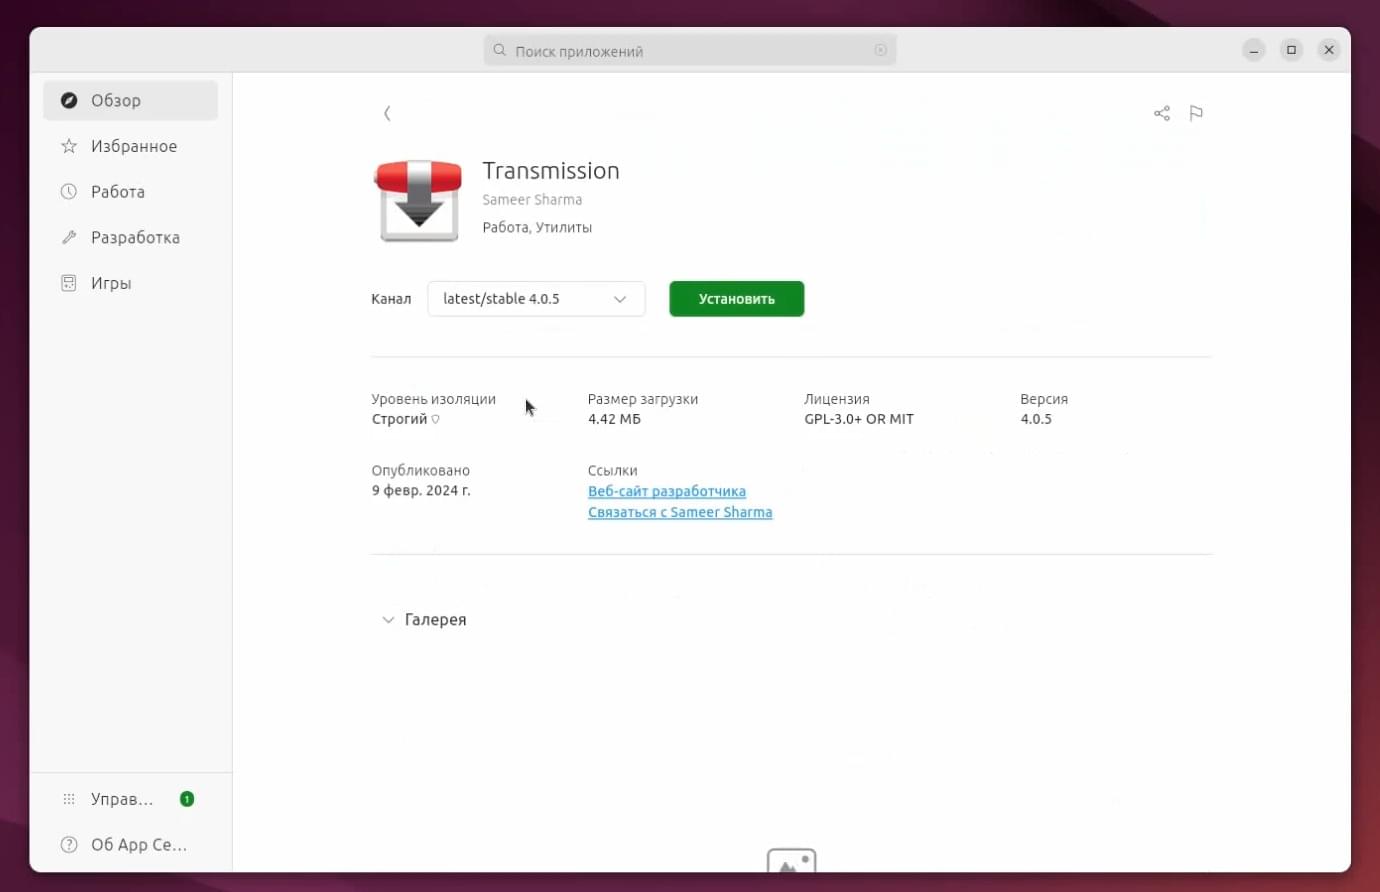1380x892 pixels.
Task: Click the GPL-3.0+ OR MIT license value
Action: [x=859, y=419]
